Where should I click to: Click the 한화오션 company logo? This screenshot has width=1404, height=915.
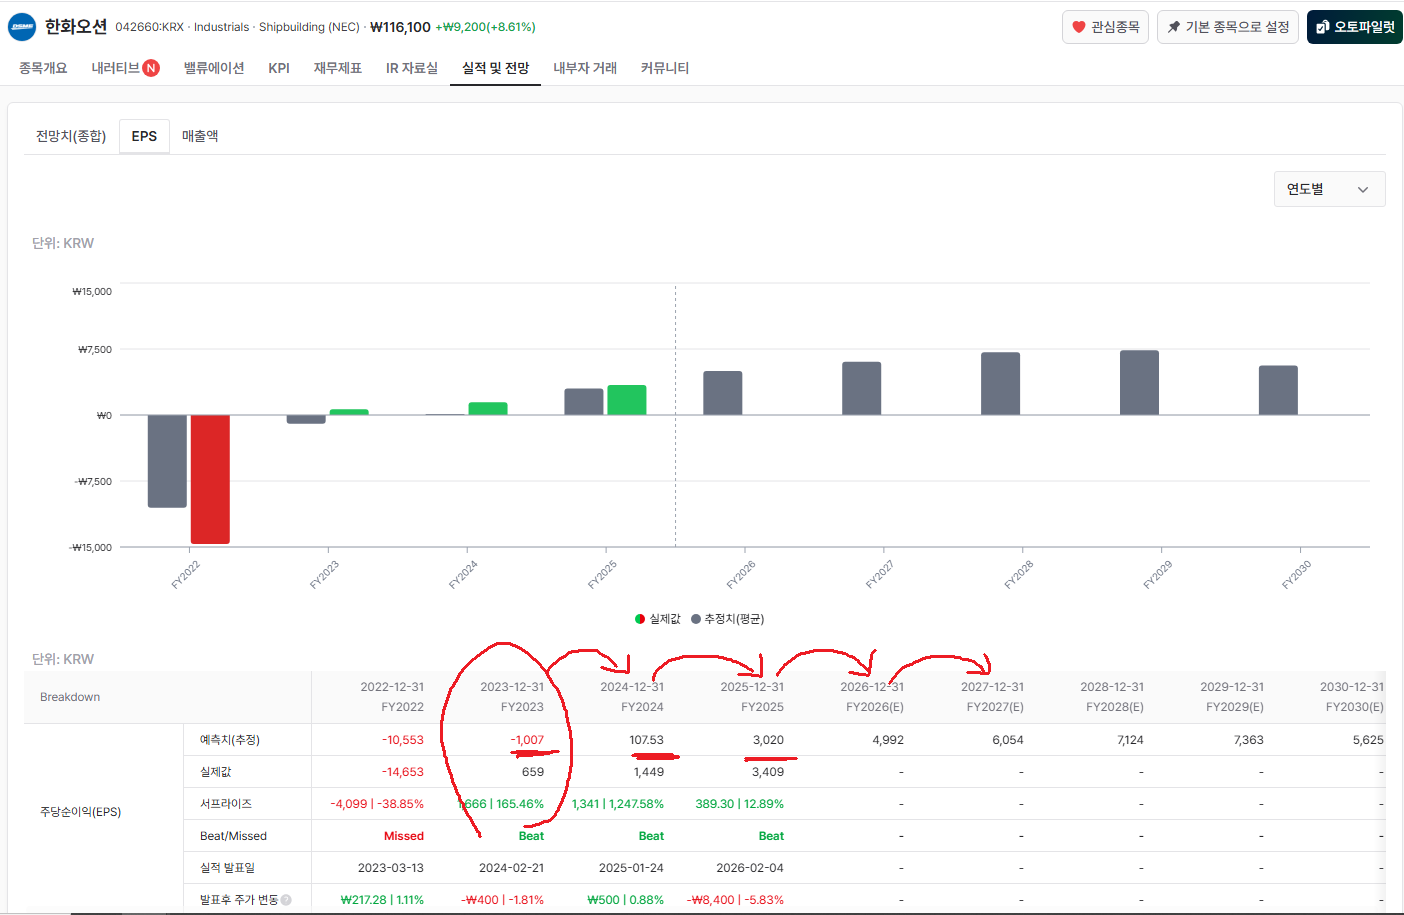[22, 27]
